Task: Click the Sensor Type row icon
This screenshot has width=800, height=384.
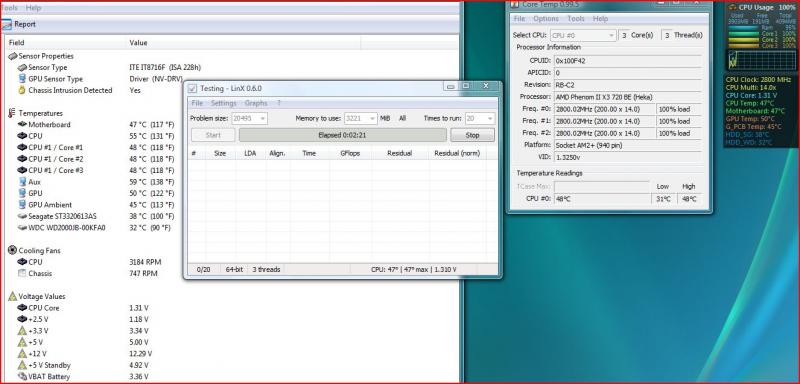Action: 22,67
